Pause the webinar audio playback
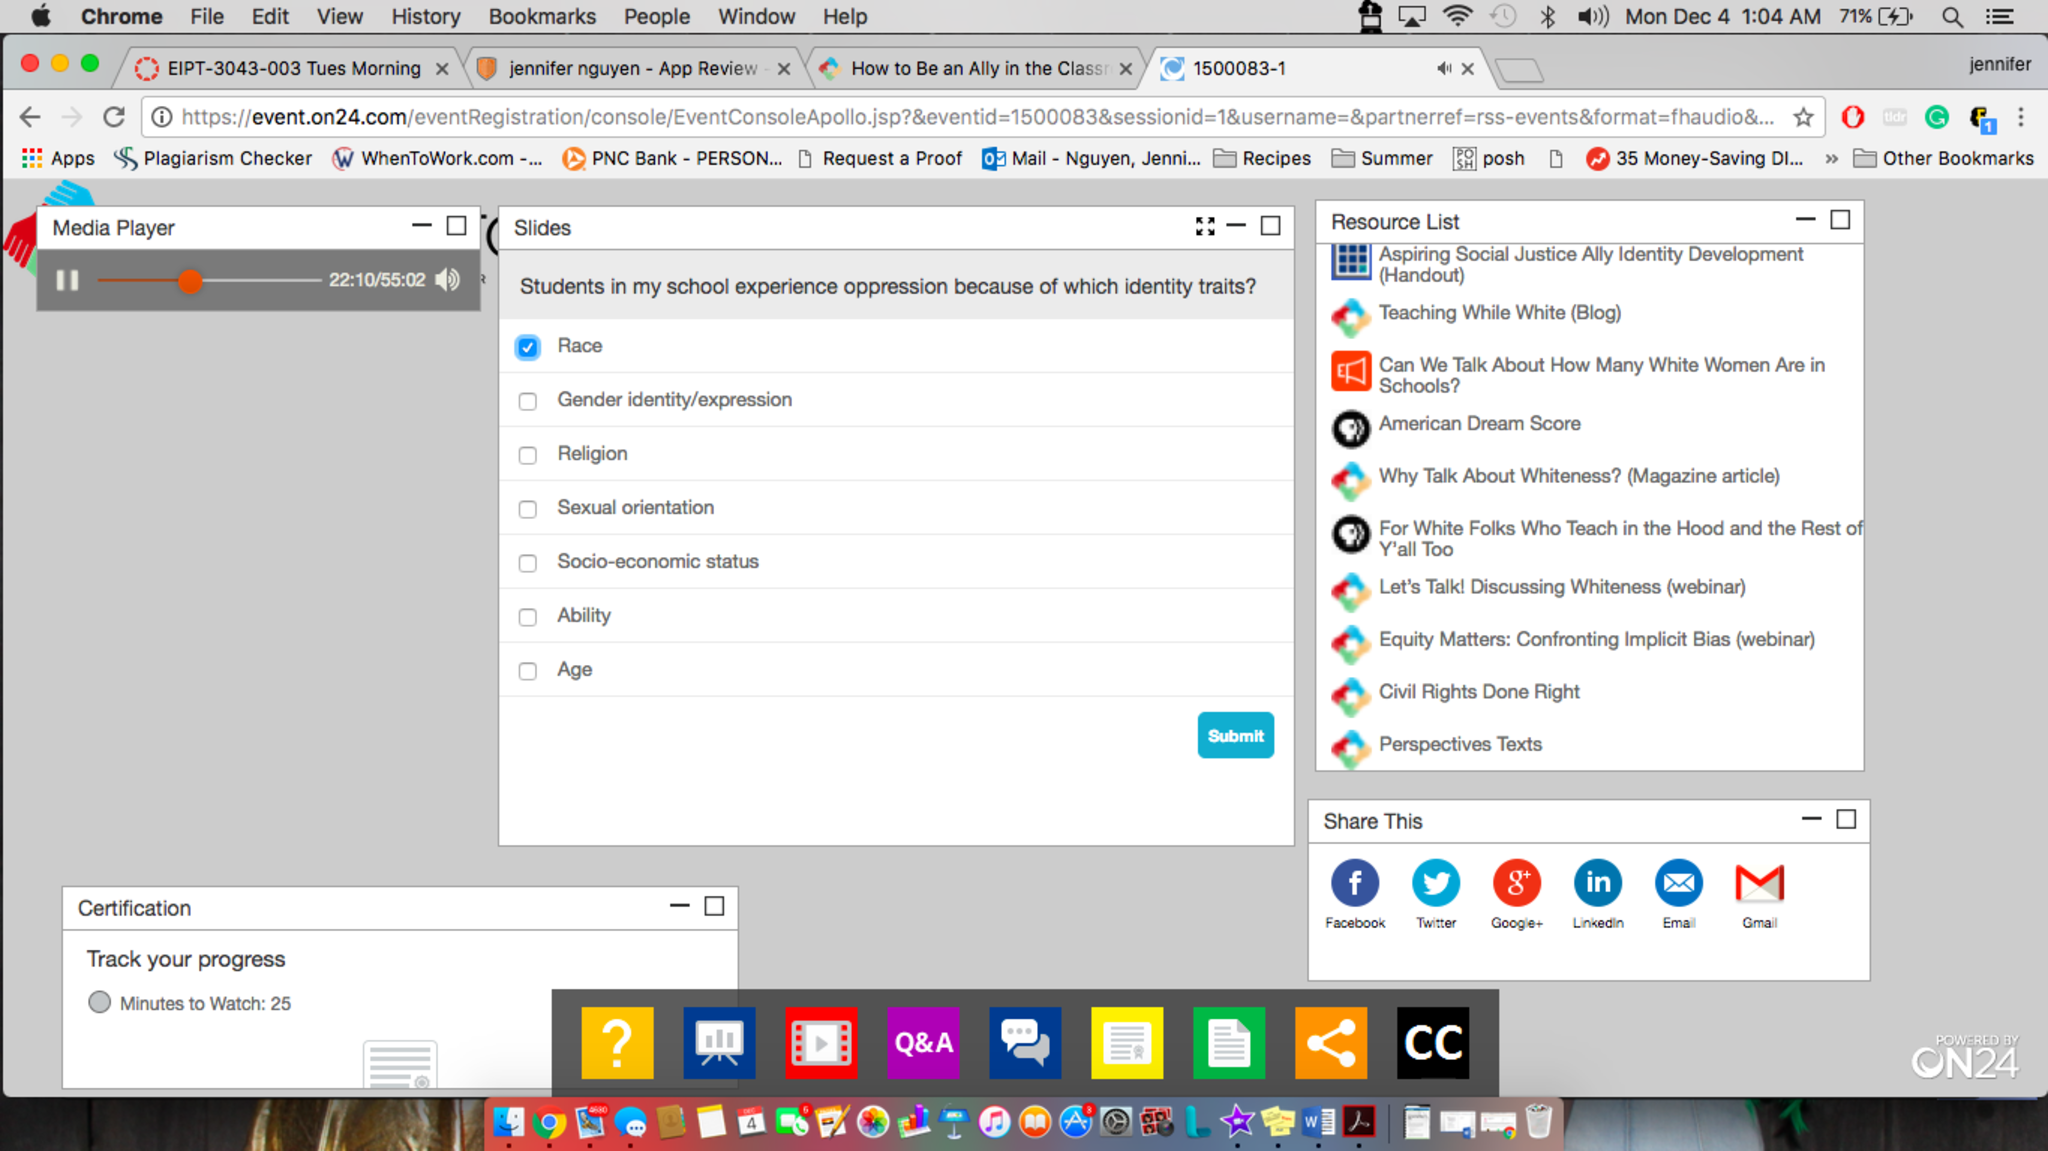2048x1151 pixels. coord(67,280)
